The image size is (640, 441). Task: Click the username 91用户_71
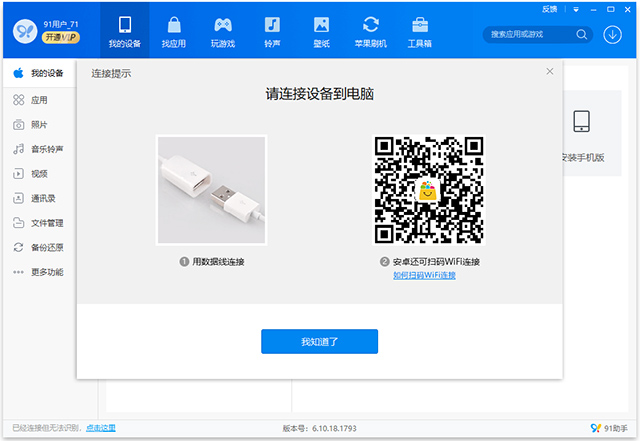coord(61,24)
